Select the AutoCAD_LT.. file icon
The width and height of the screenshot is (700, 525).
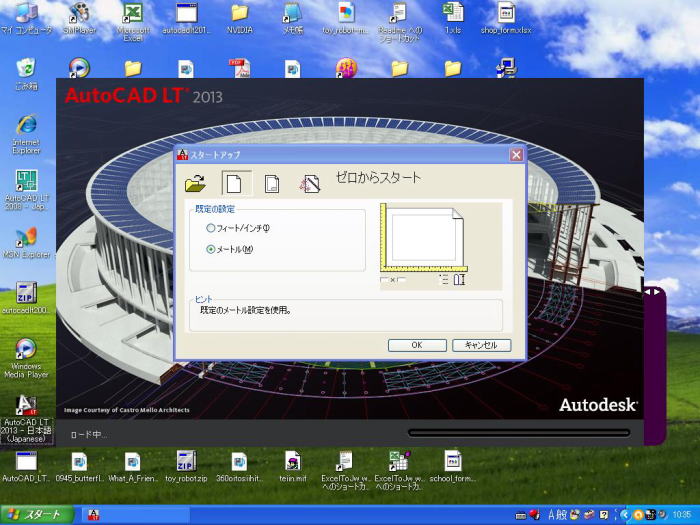26,467
